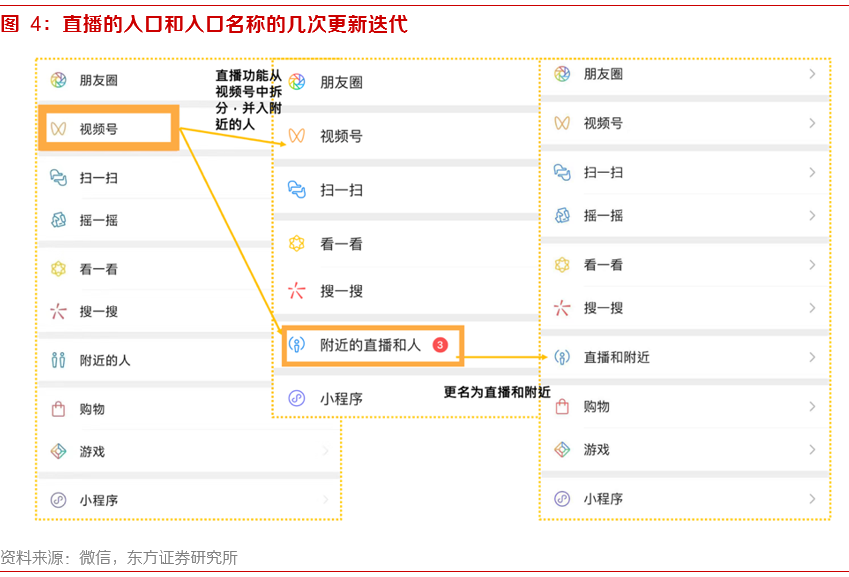Select 视频号 label in middle panel

tap(341, 136)
